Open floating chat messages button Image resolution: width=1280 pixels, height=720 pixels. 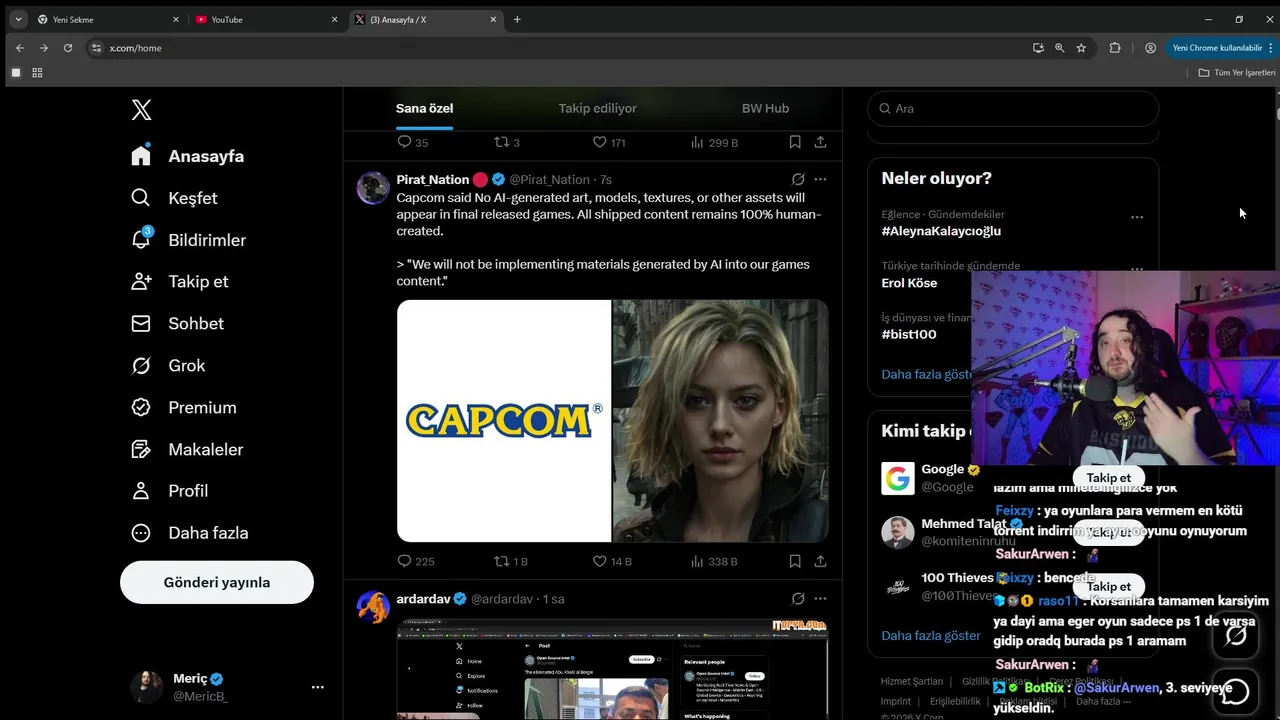click(x=1236, y=692)
